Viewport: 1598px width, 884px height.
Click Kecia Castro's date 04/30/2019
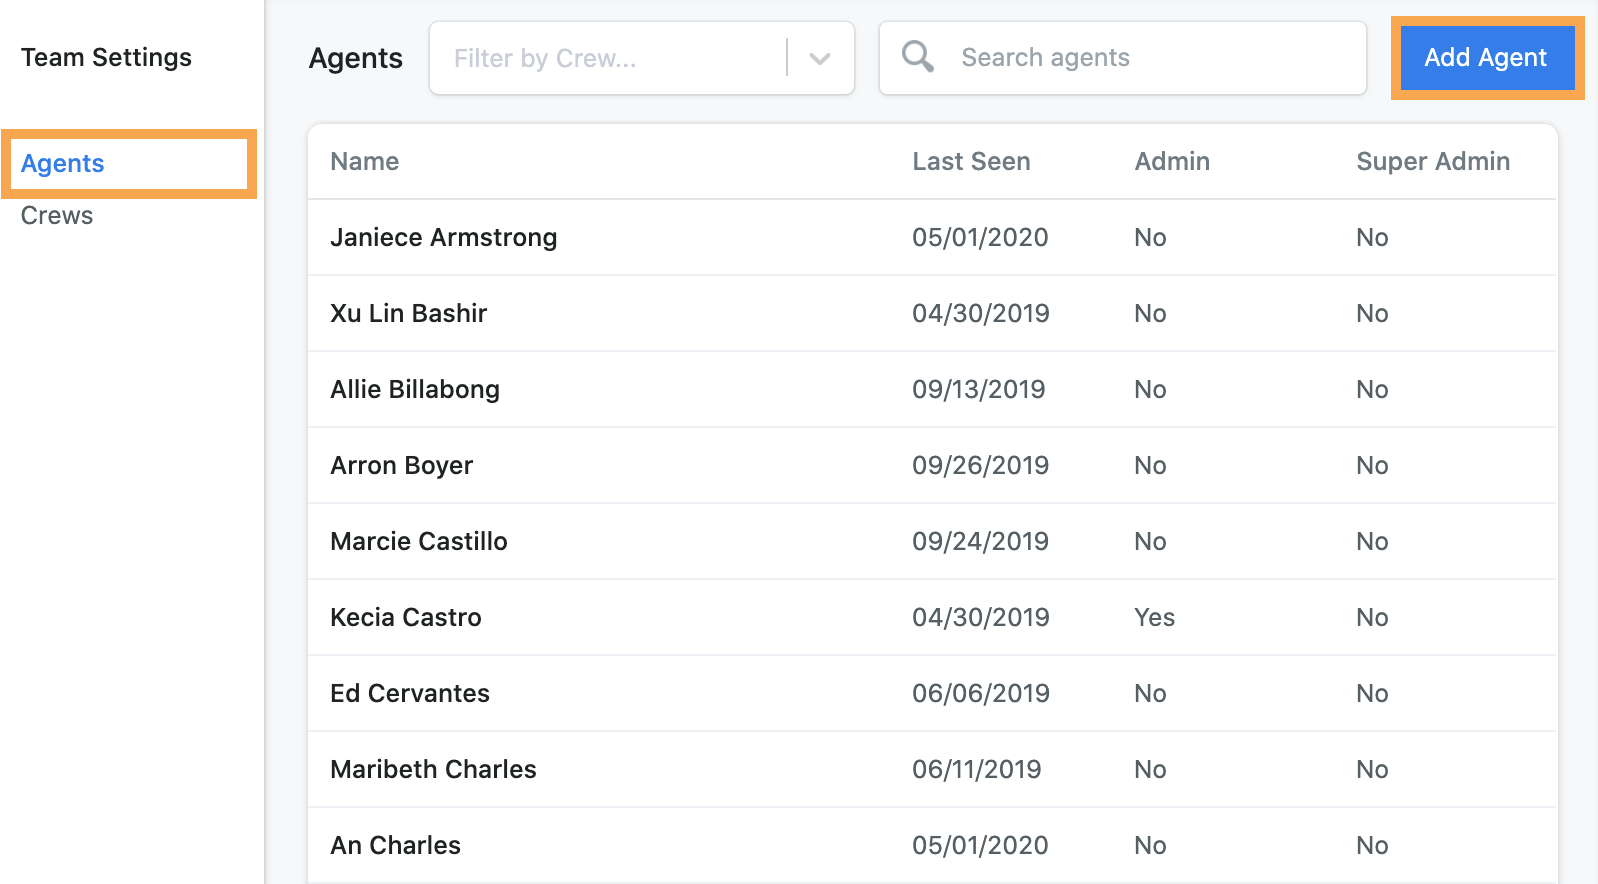click(x=981, y=617)
